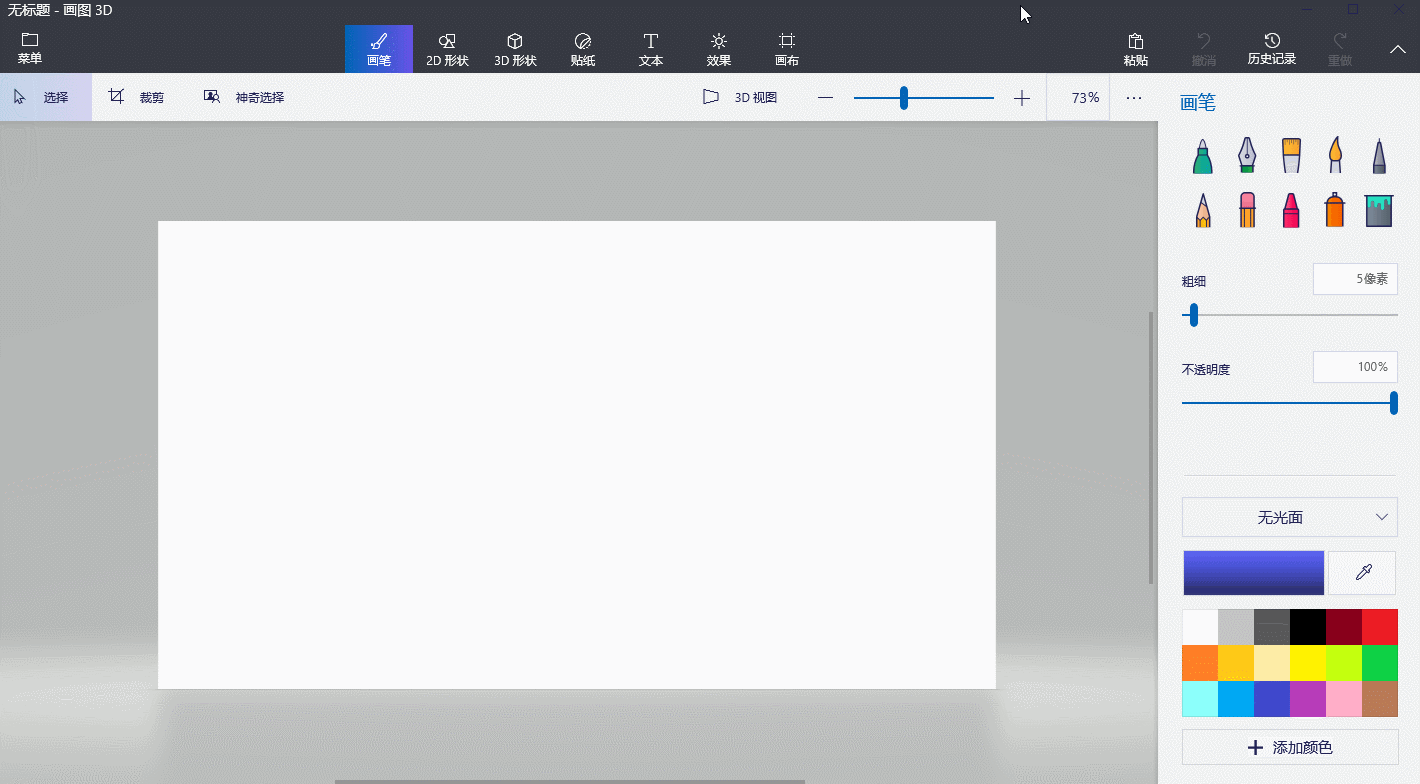The height and width of the screenshot is (784, 1420).
Task: Click the zoom out minus icon
Action: [825, 98]
